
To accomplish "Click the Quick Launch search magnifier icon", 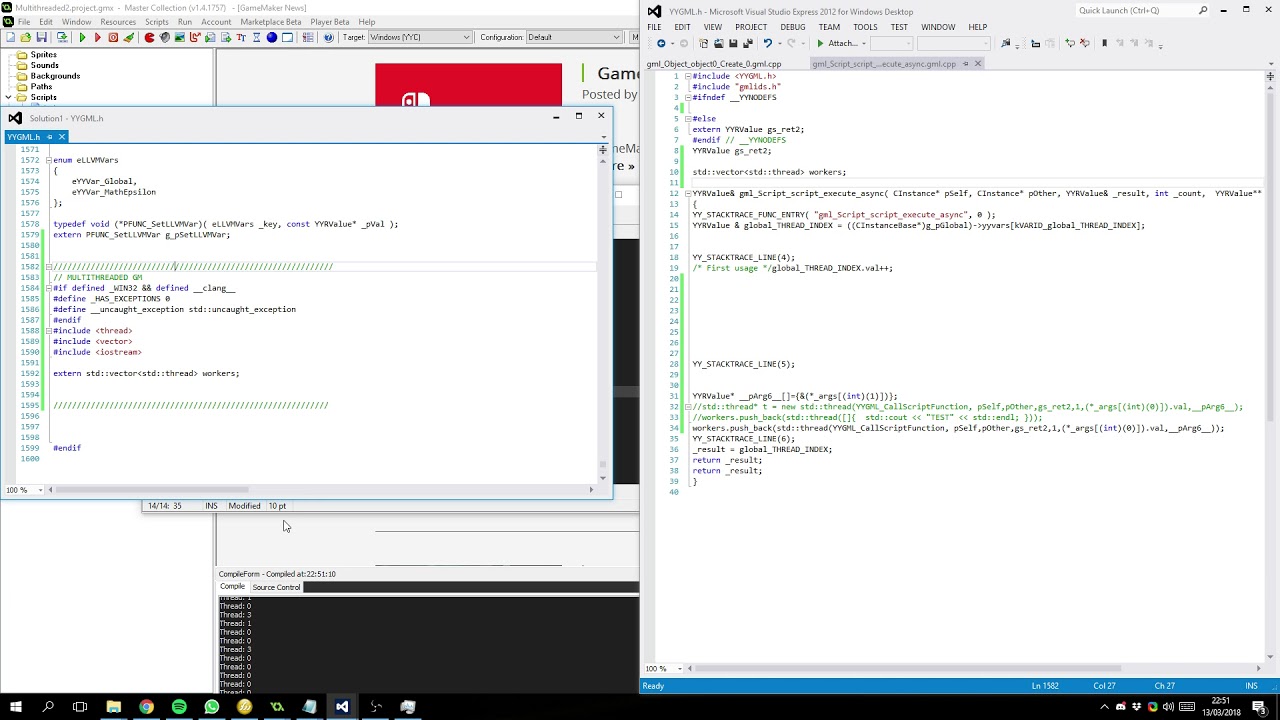I will pos(1203,10).
